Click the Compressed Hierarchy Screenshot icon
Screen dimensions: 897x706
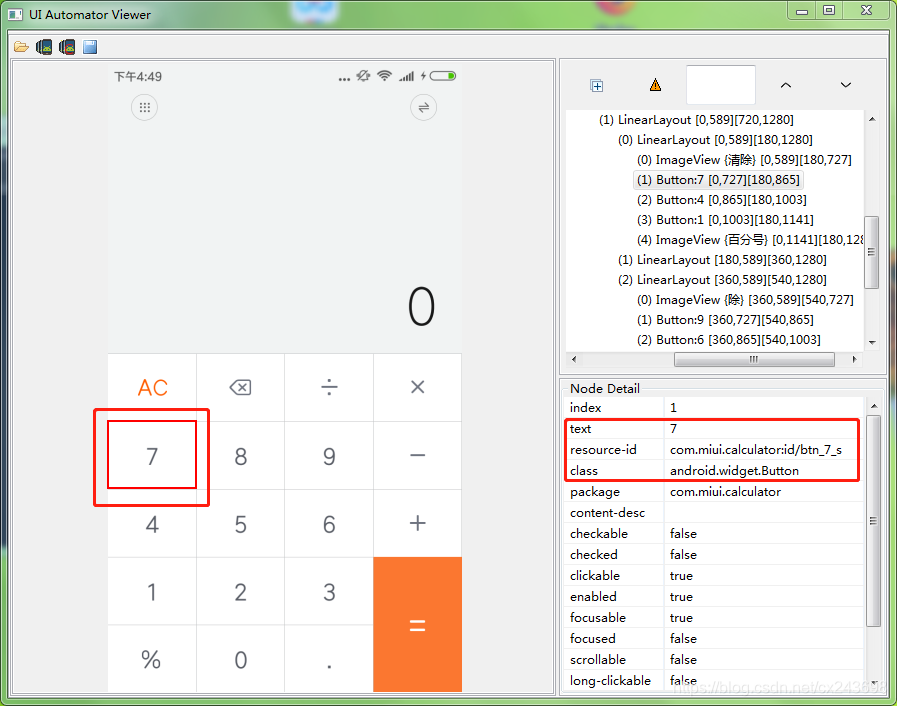point(67,47)
